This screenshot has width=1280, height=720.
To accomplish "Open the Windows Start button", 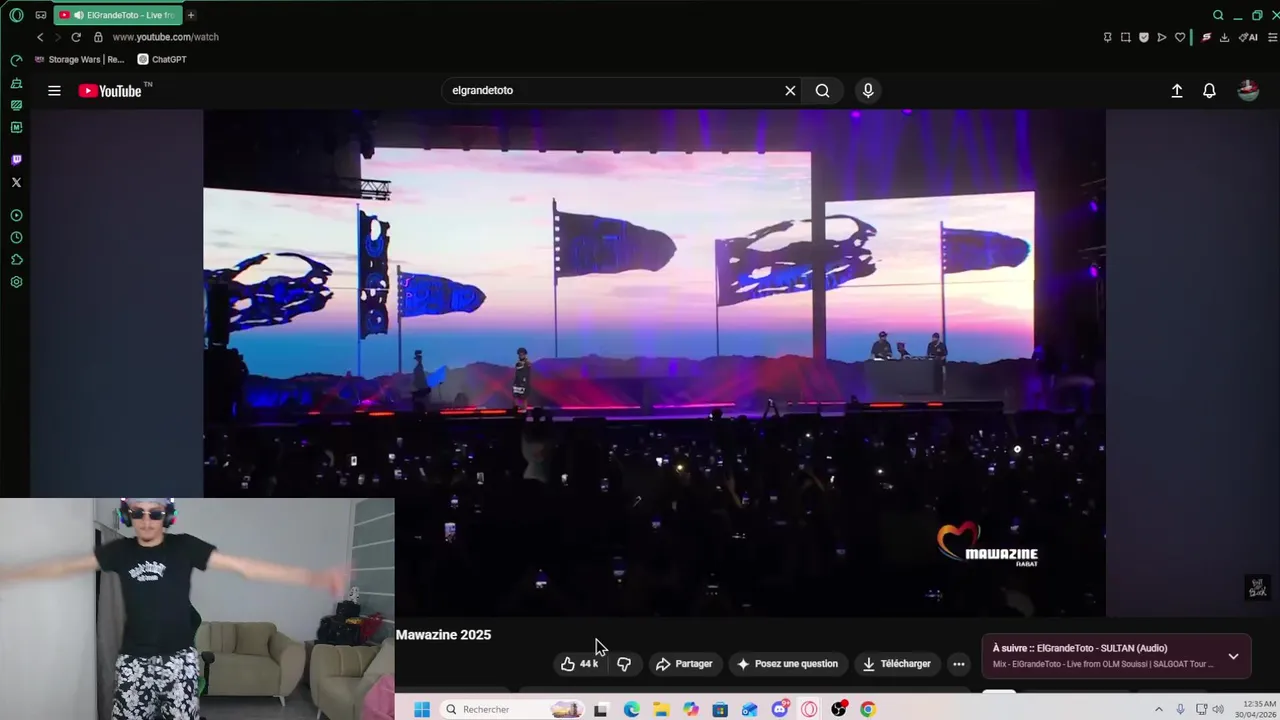I will pyautogui.click(x=422, y=709).
